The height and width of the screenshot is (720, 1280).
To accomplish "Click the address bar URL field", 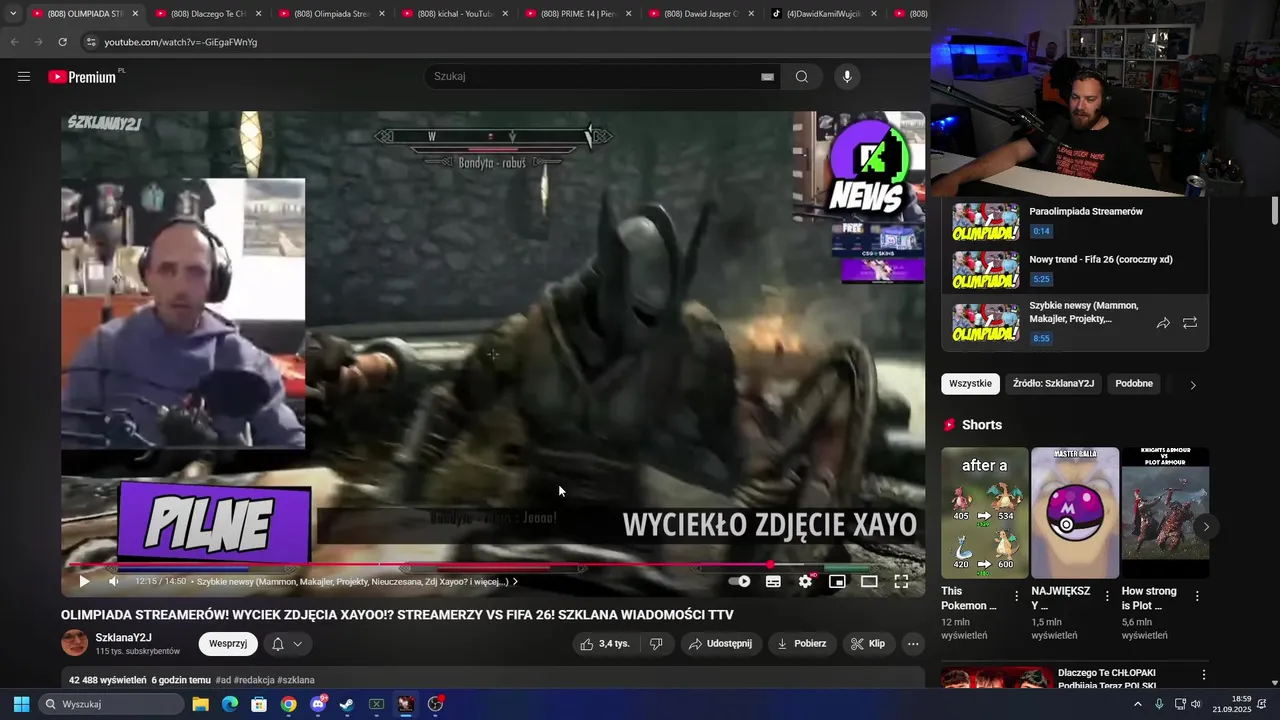I will 500,42.
